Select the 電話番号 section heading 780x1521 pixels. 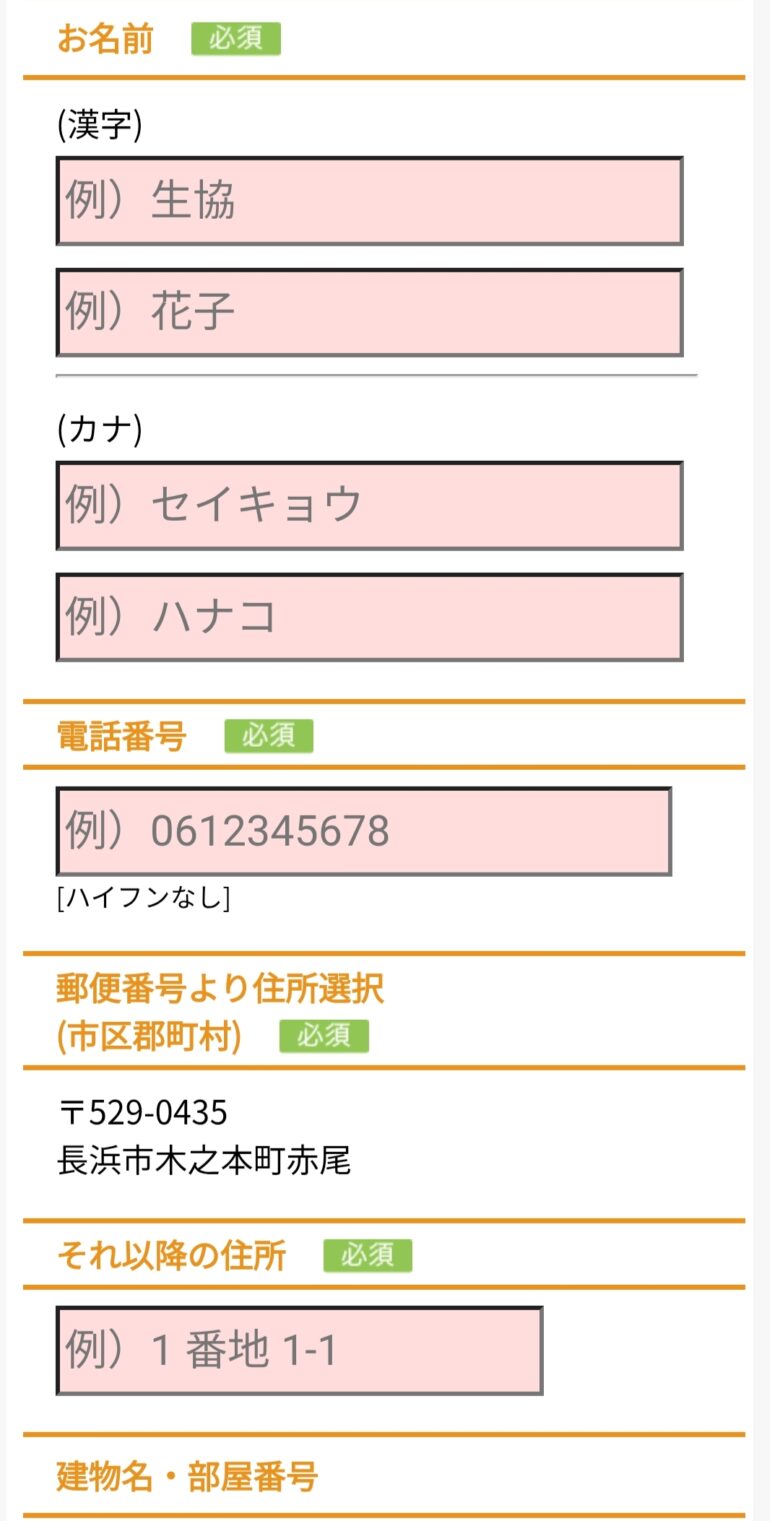[122, 737]
